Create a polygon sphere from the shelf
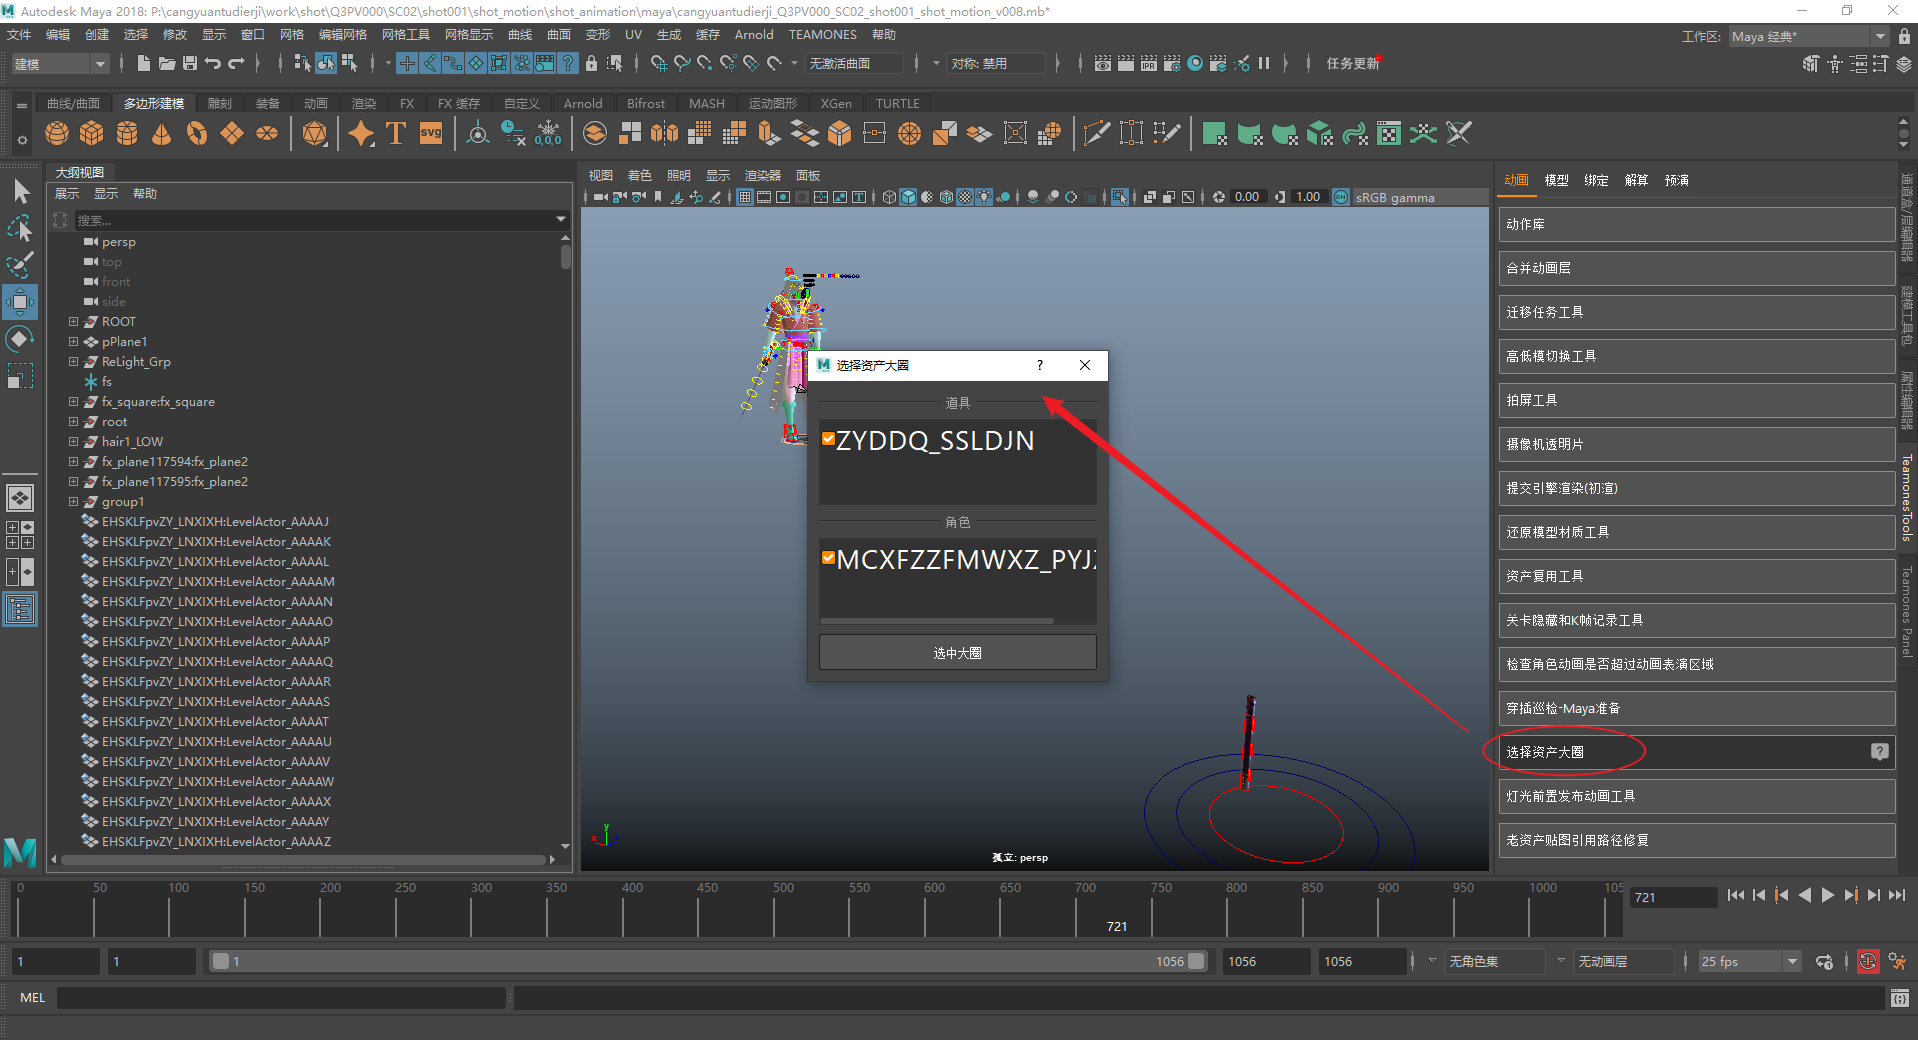 57,134
